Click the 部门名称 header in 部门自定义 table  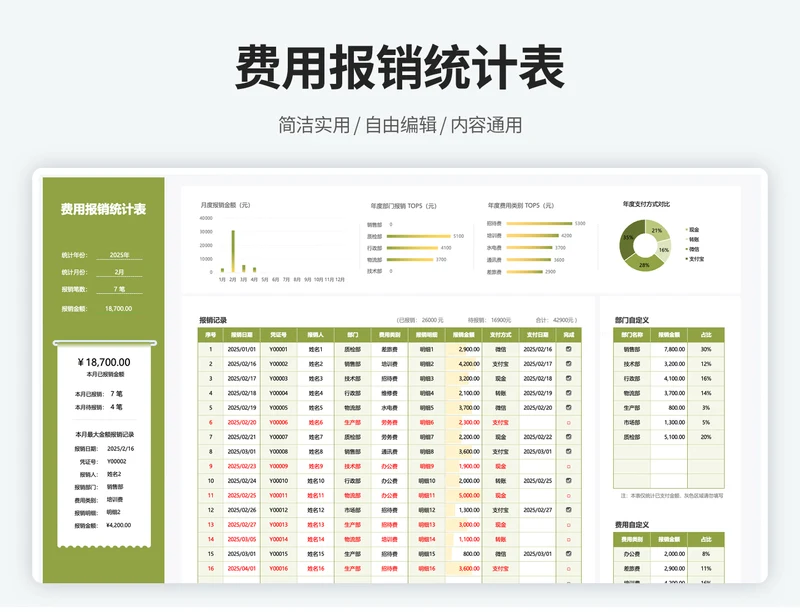click(x=632, y=335)
